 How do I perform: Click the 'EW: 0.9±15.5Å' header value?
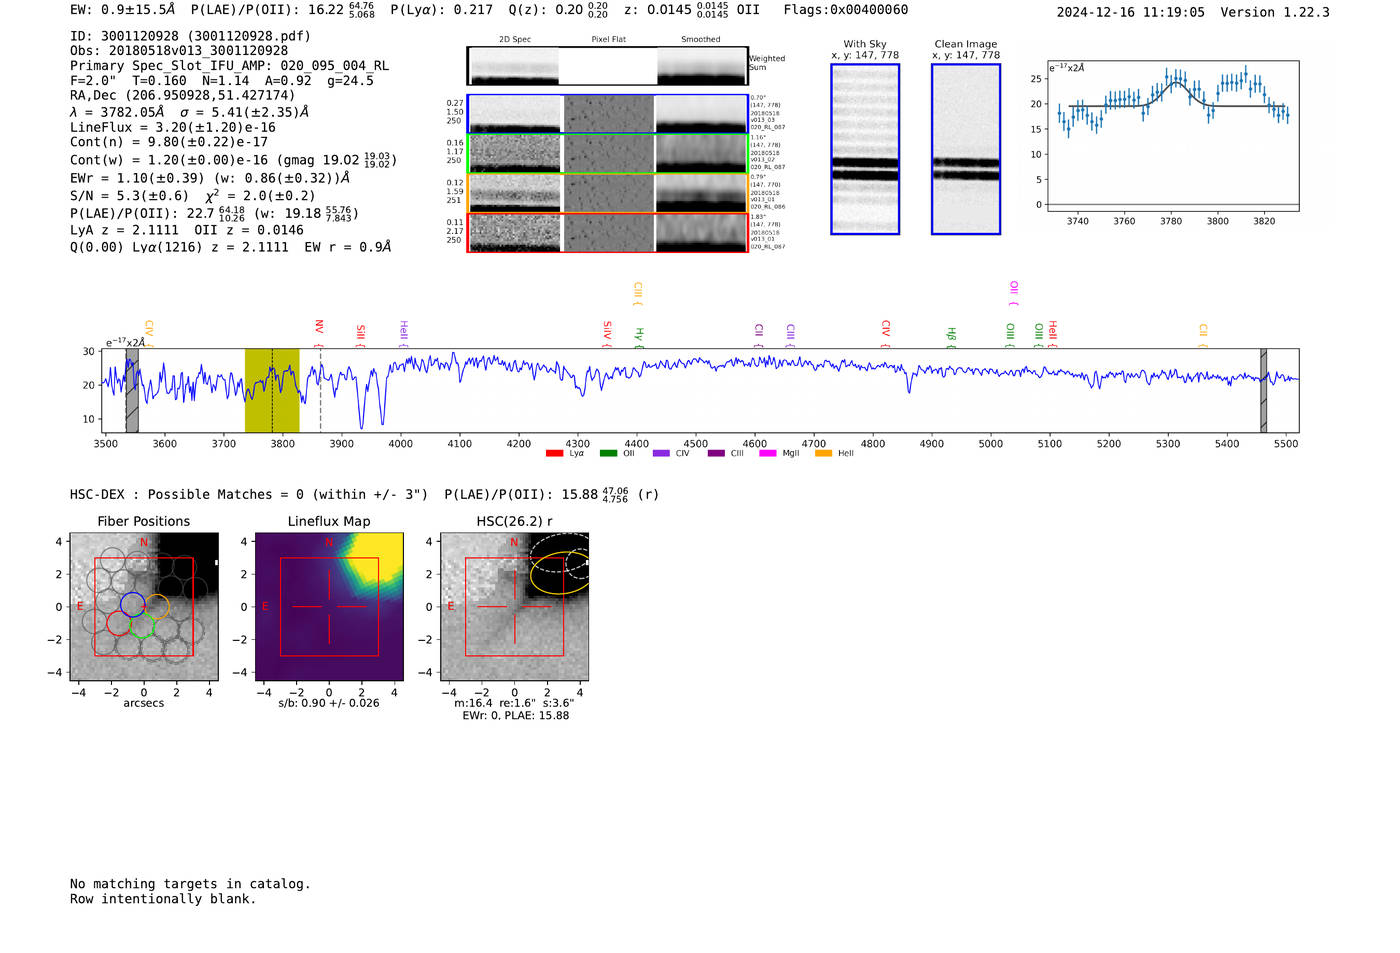tap(123, 10)
